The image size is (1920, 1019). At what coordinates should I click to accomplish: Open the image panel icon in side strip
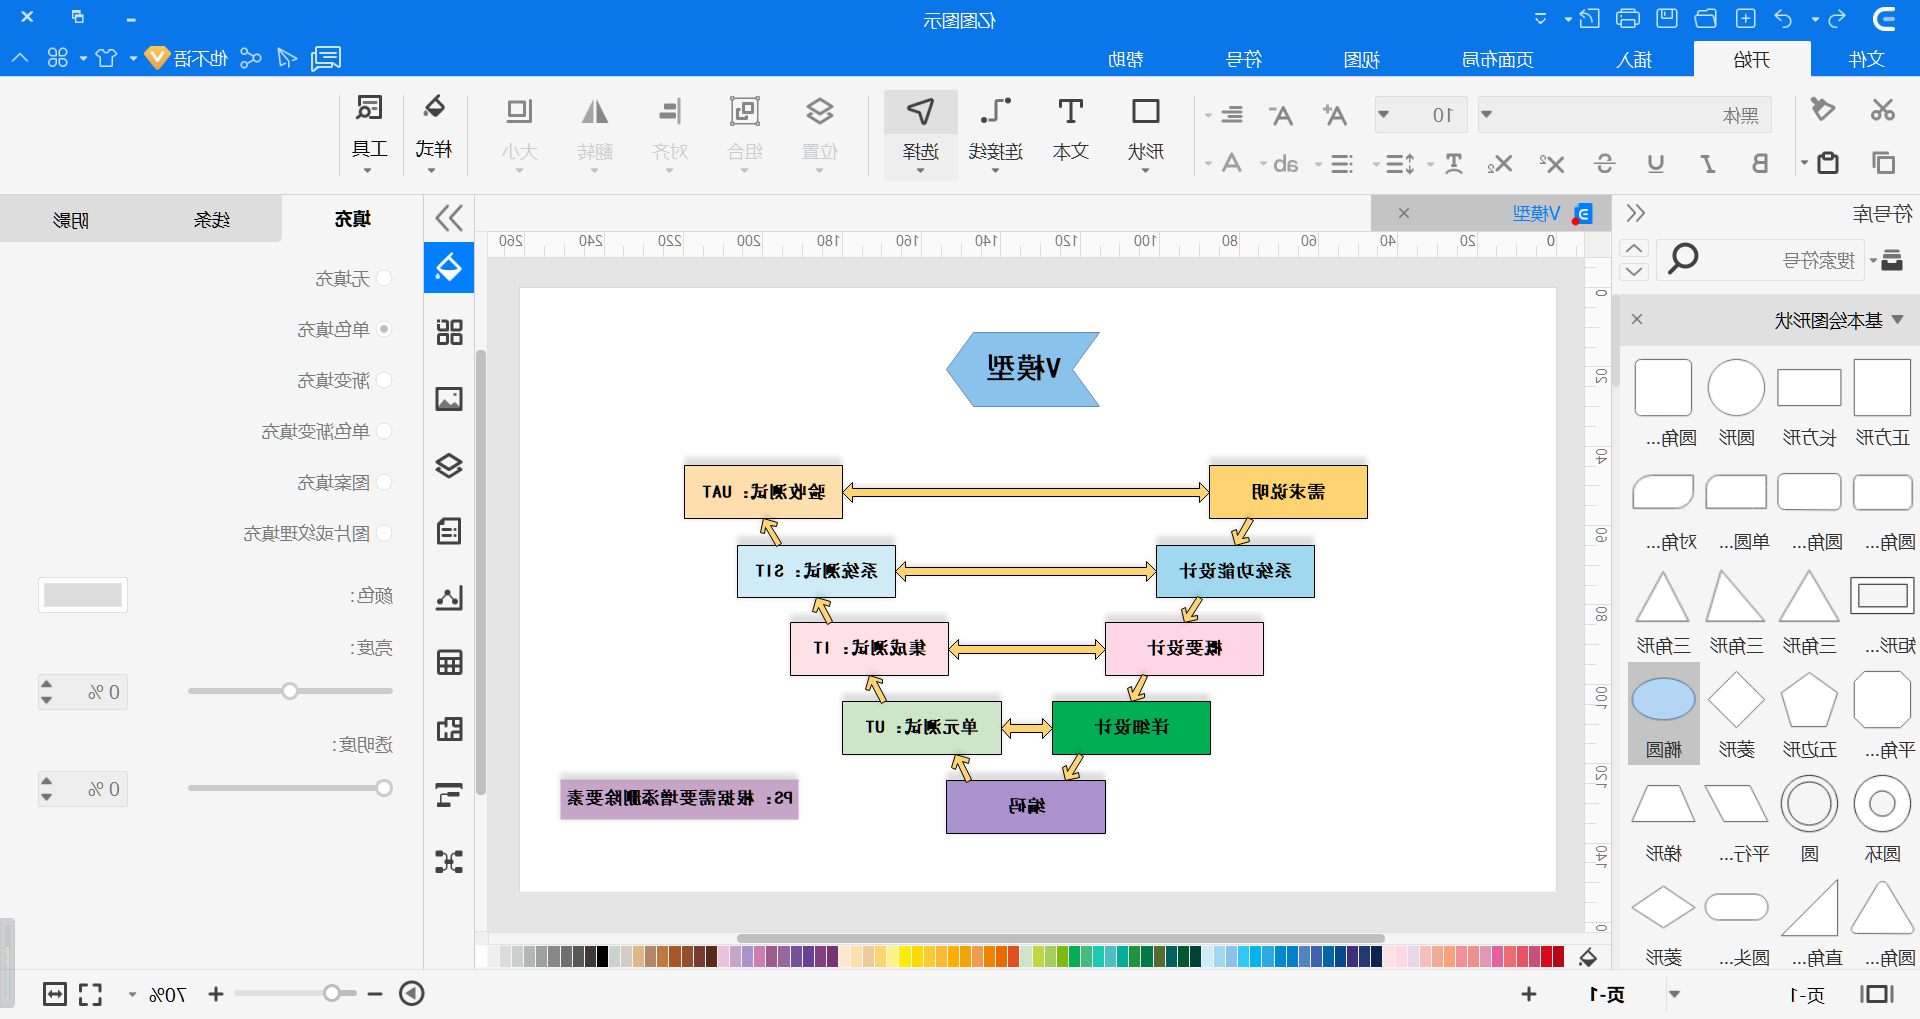click(449, 399)
